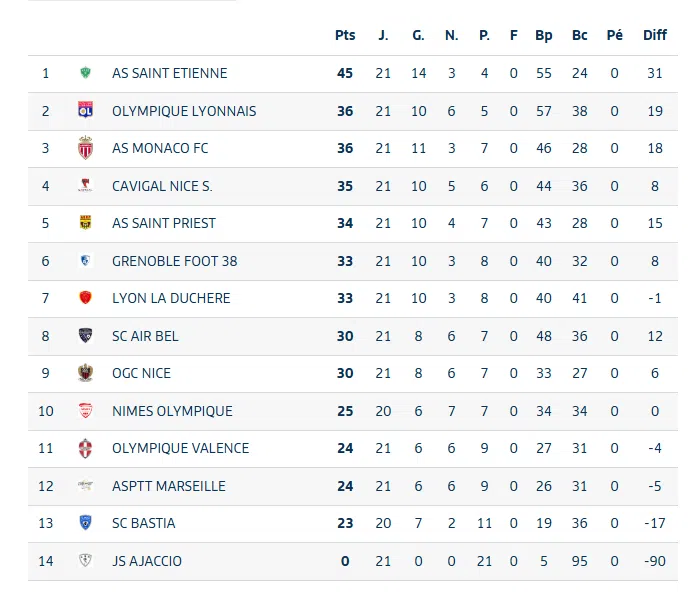This screenshot has width=691, height=592.
Task: Open the JS Ajaccio team name link
Action: 147,561
